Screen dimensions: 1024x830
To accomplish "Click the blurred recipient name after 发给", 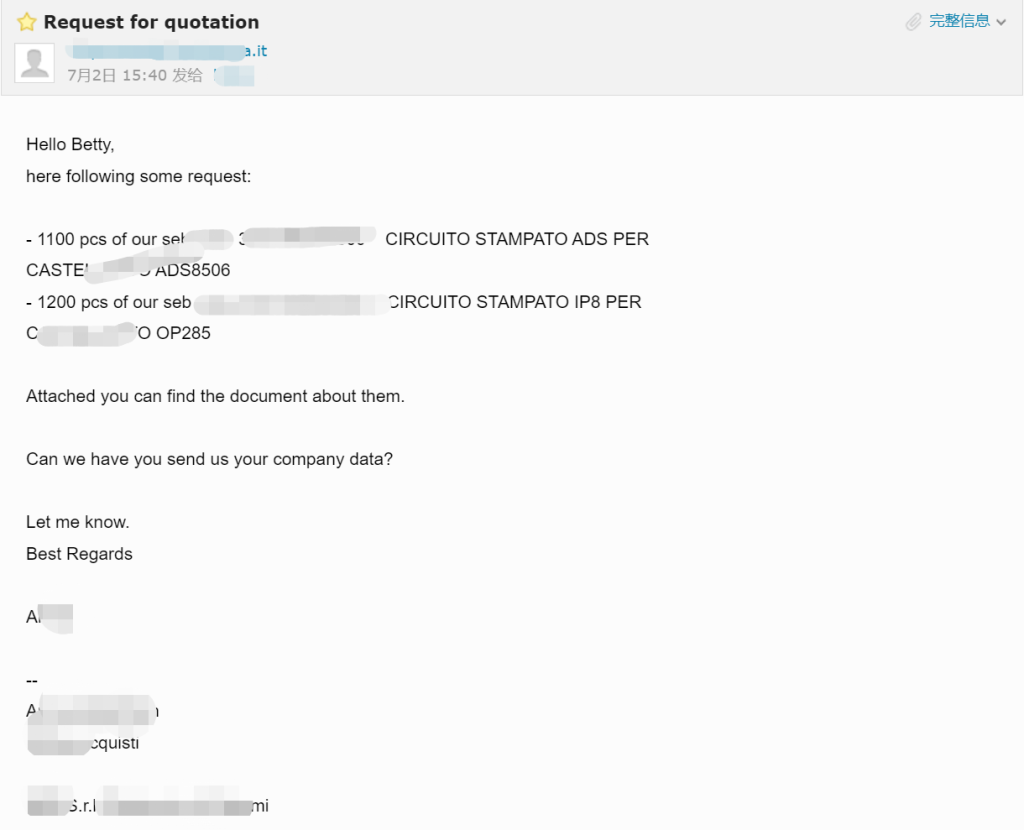I will point(234,76).
